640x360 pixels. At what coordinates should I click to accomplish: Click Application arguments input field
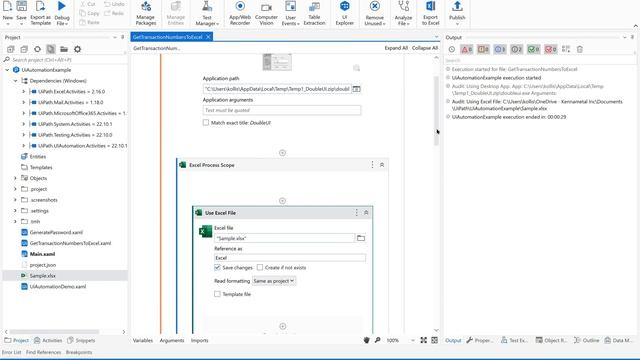click(282, 110)
